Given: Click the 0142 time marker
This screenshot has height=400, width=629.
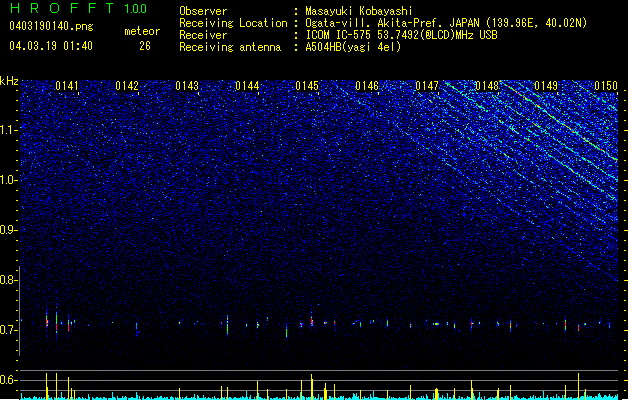Looking at the screenshot, I should (x=127, y=86).
